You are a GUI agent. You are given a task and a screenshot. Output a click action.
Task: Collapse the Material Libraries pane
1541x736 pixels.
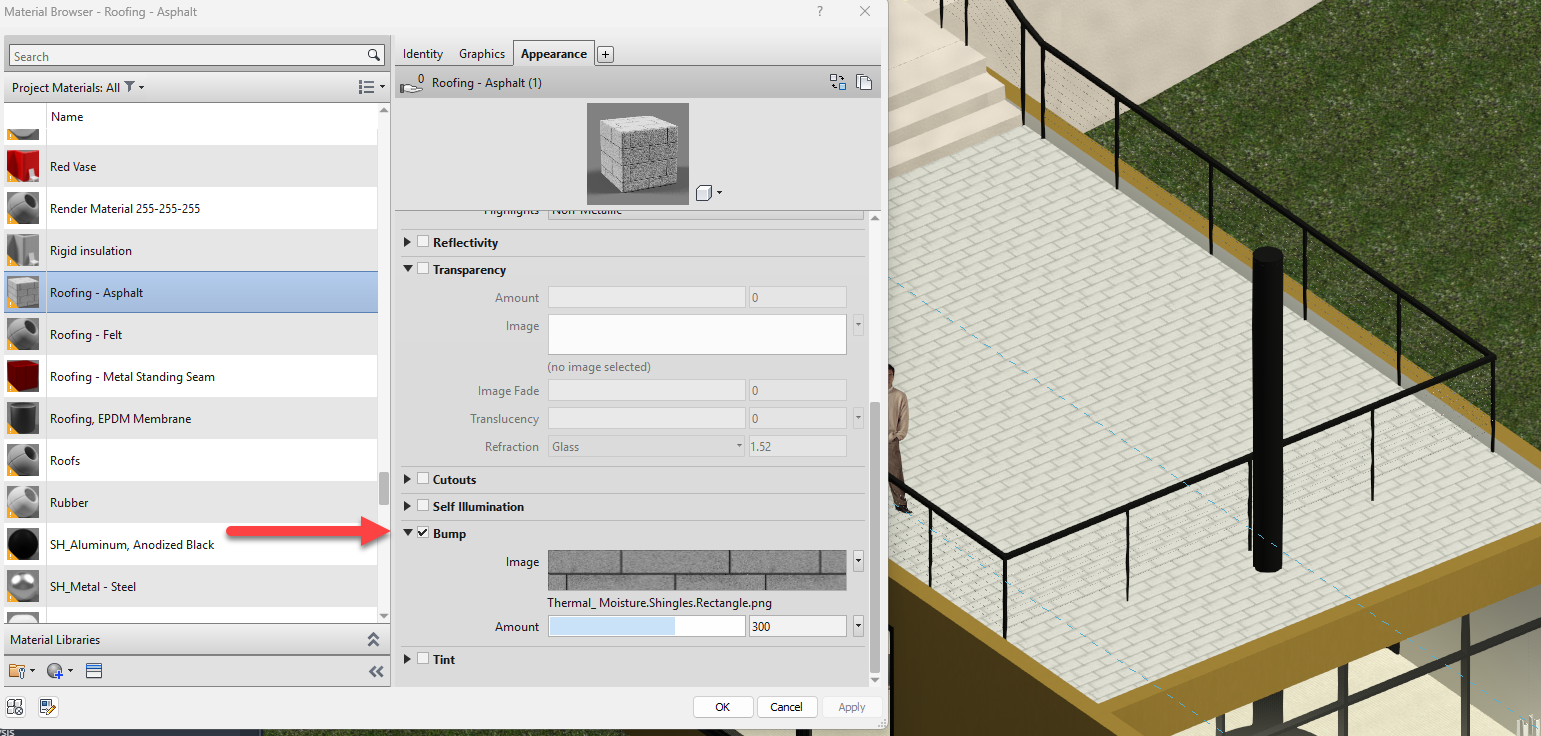373,639
